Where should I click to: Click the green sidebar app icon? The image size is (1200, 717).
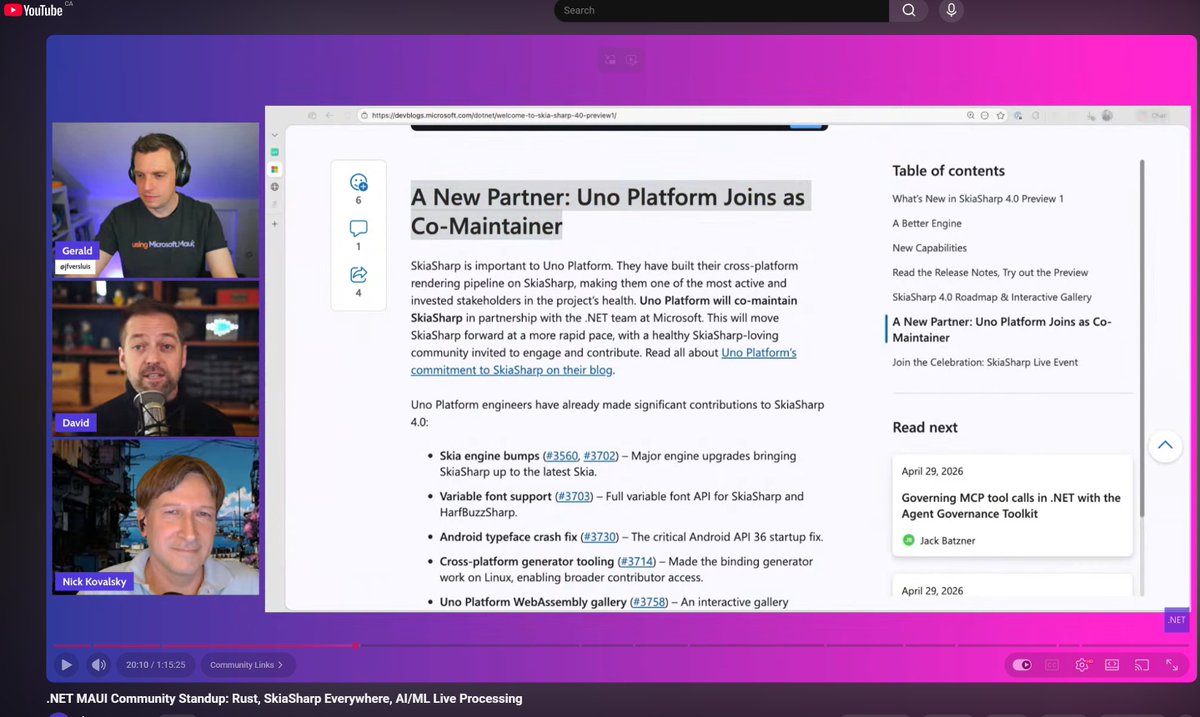[275, 152]
